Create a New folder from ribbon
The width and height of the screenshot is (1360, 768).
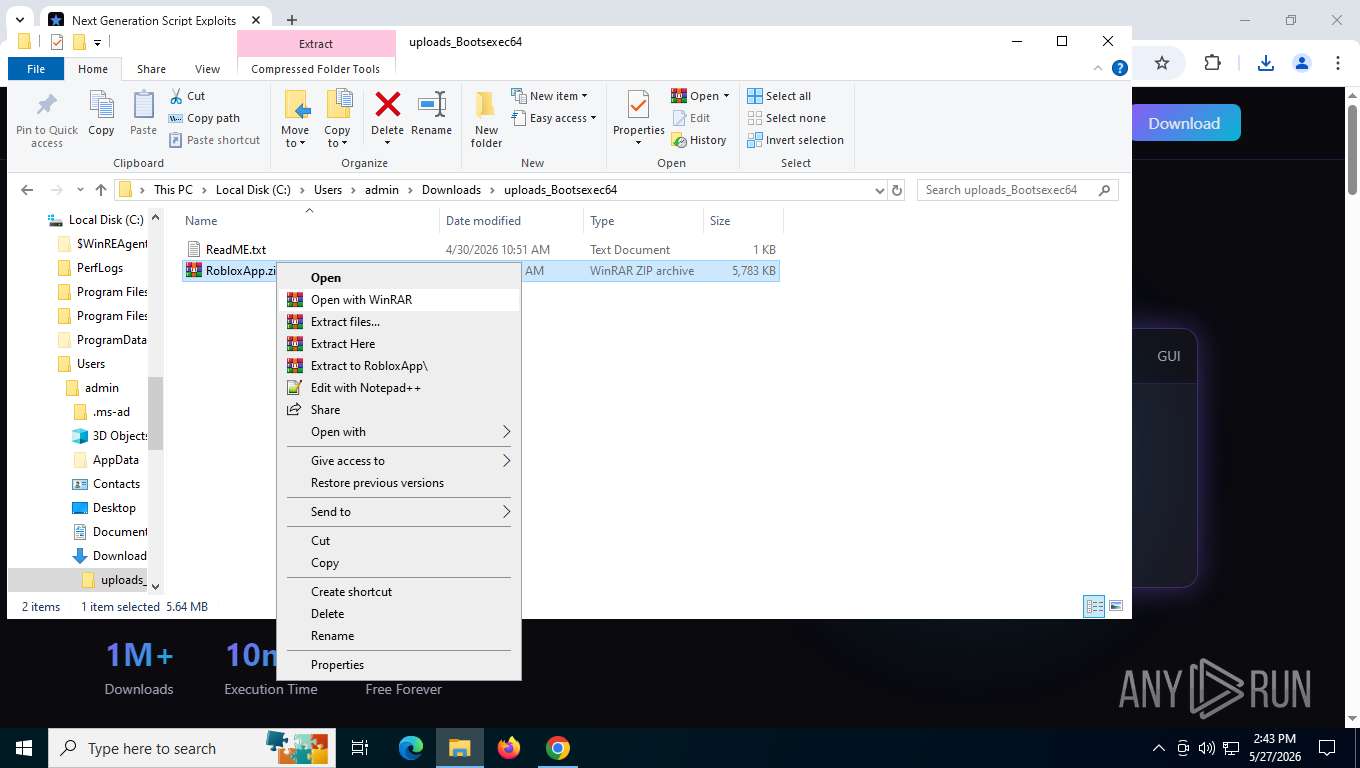pos(486,119)
